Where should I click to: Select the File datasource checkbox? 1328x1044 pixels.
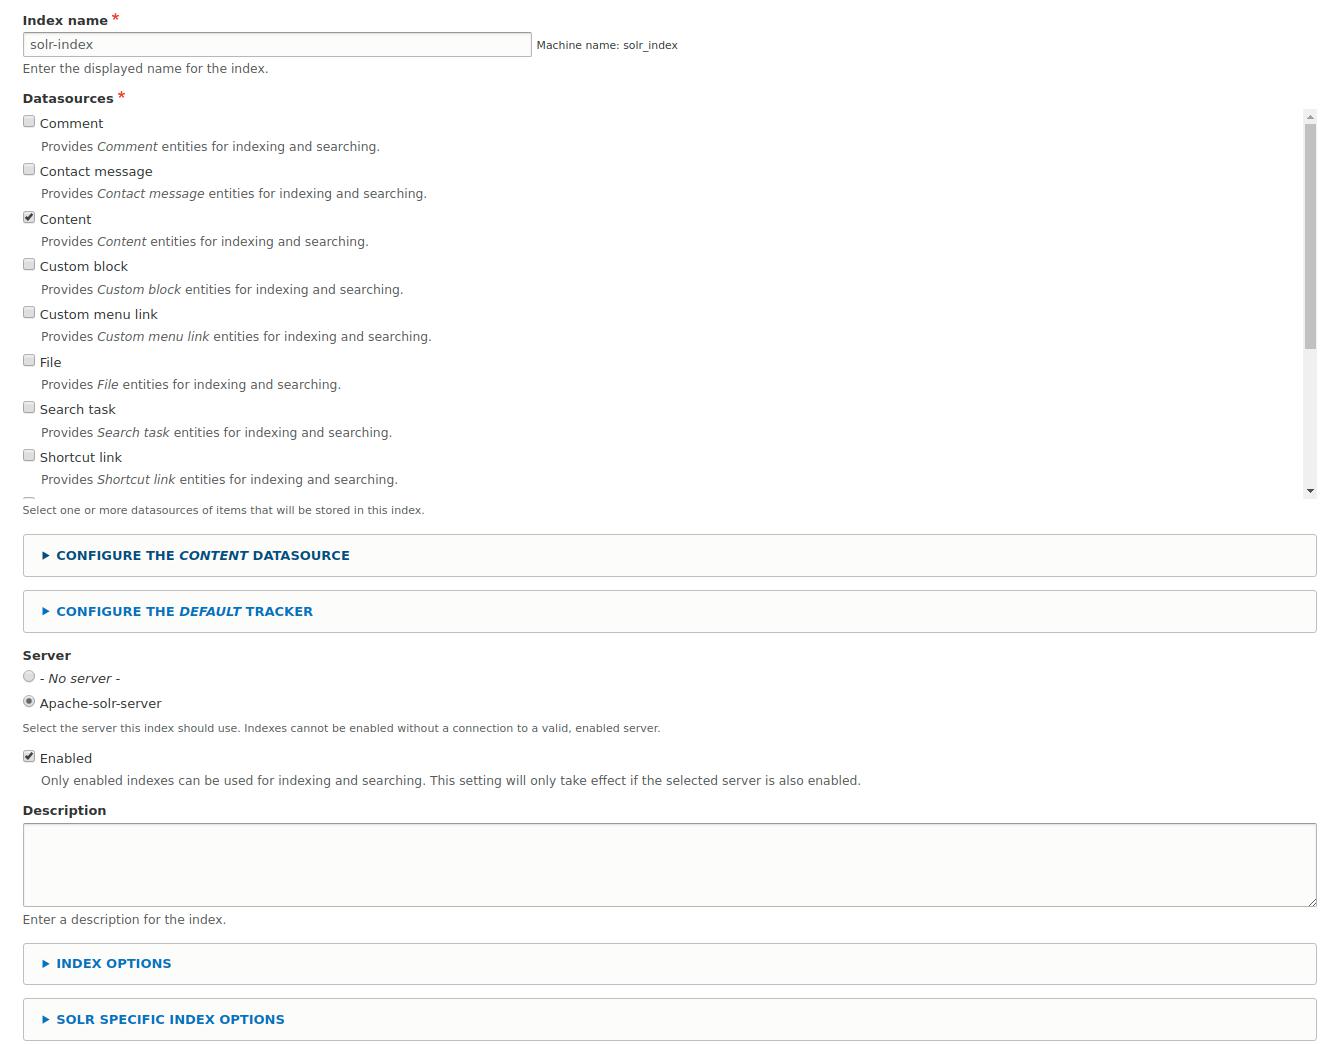coord(29,359)
